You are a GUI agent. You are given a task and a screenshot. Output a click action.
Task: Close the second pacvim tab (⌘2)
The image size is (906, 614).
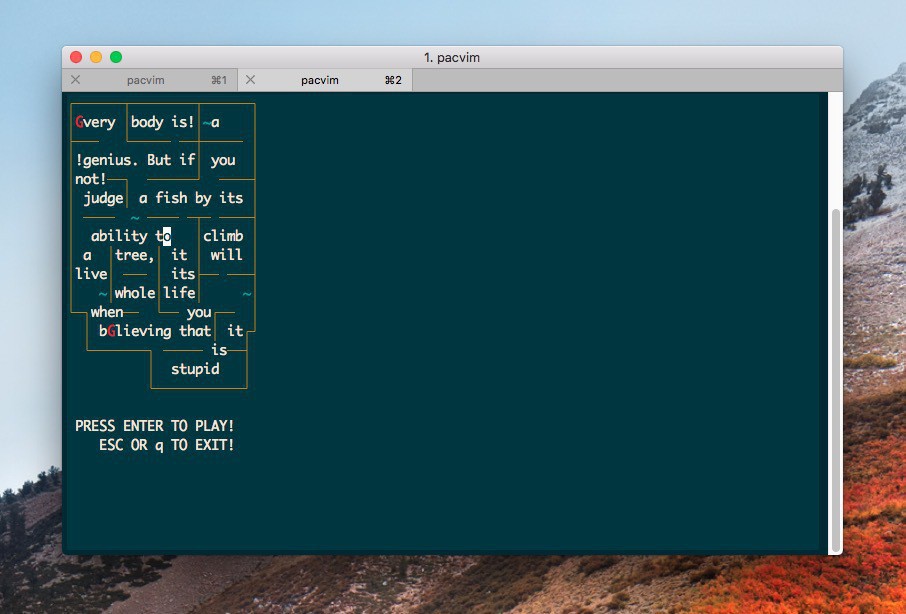tap(250, 80)
